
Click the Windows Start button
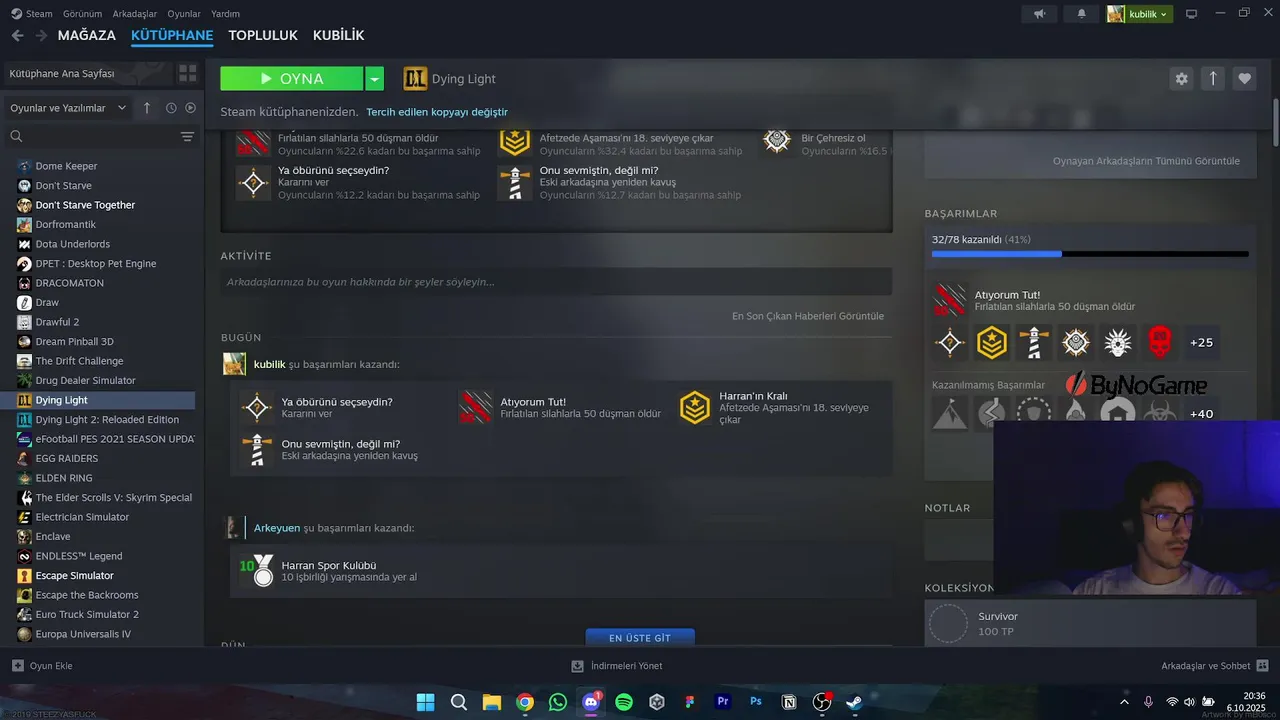coord(426,702)
